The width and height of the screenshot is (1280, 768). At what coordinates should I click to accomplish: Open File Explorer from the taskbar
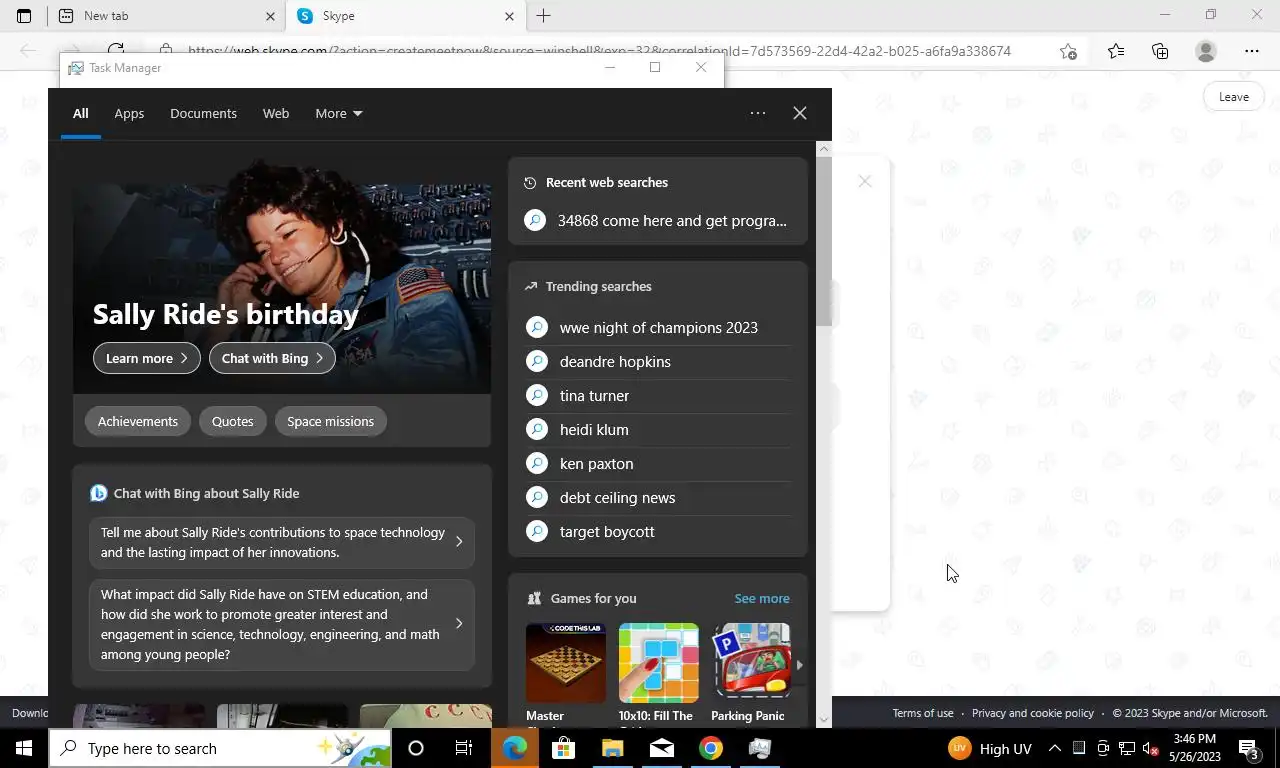[x=613, y=748]
